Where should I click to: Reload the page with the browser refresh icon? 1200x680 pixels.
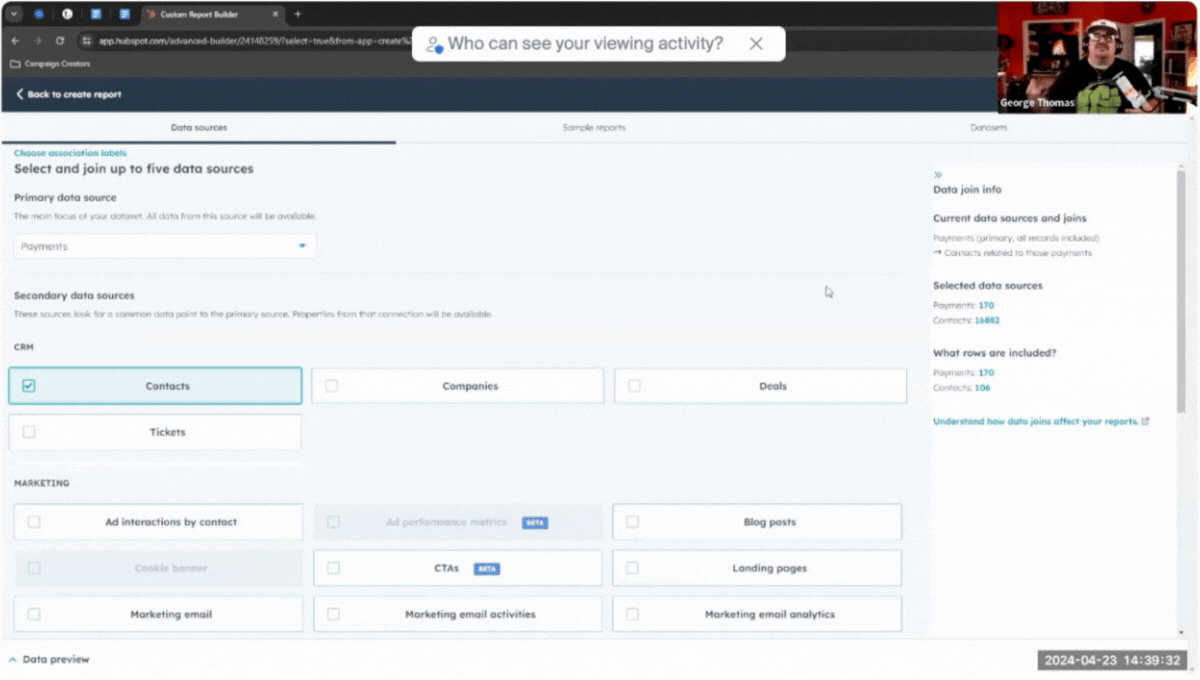tap(60, 41)
